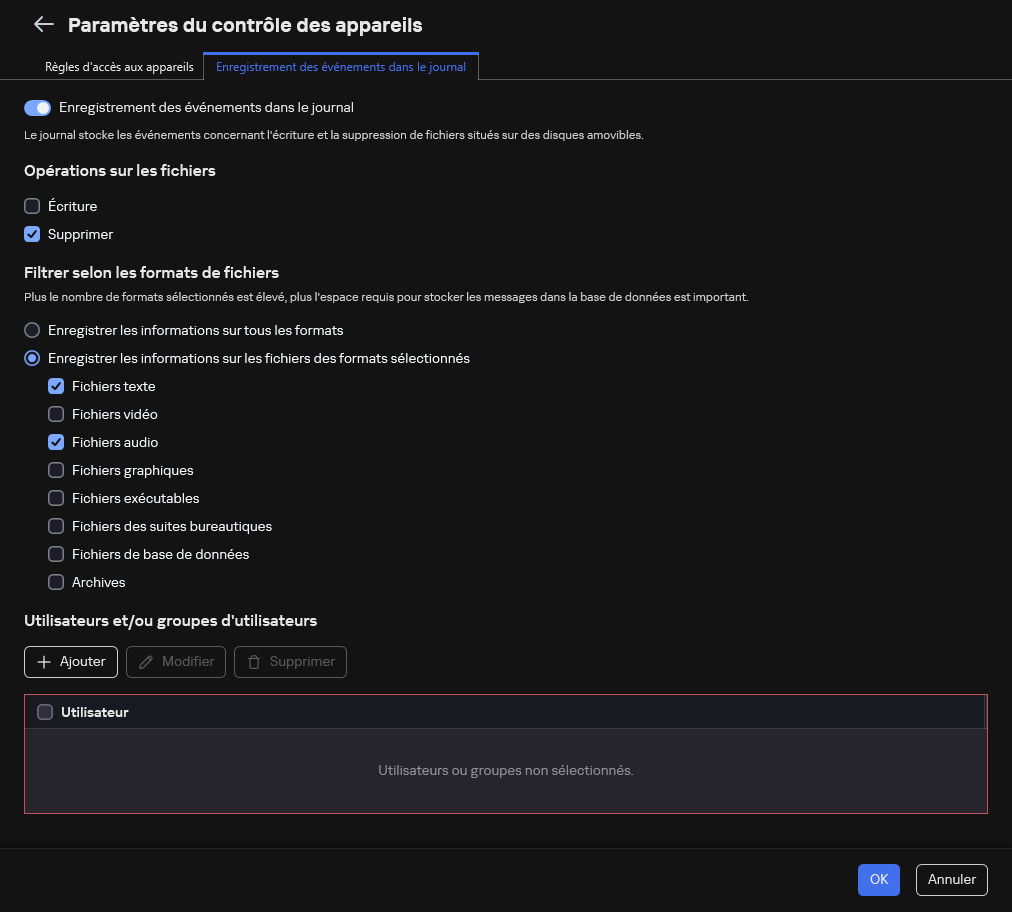Select the radio for selected file formats

point(32,358)
